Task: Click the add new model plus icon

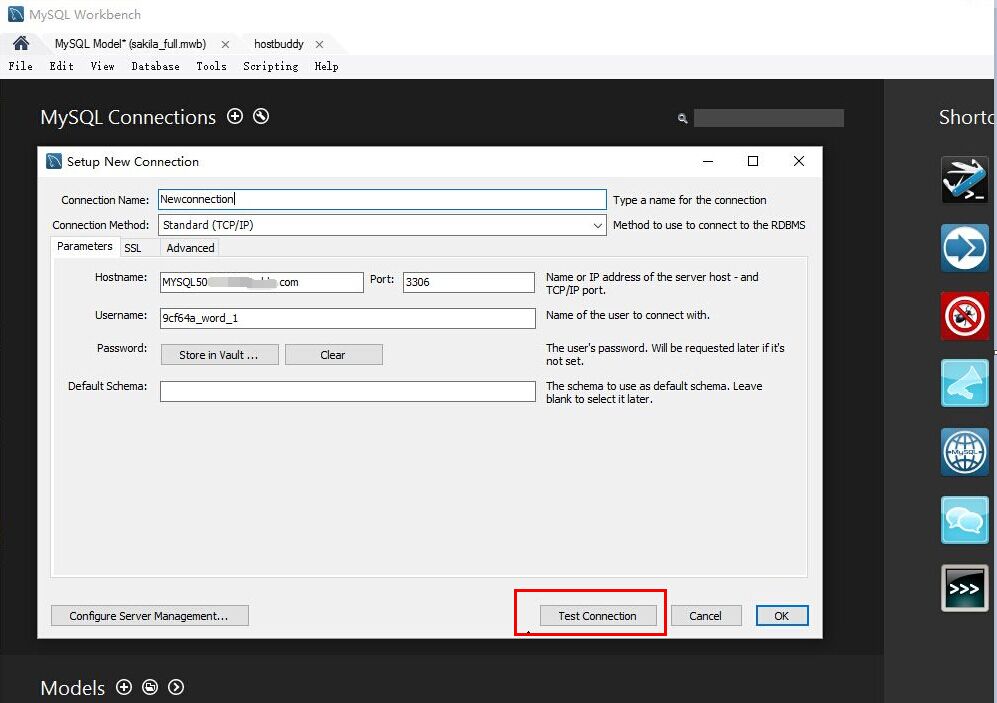Action: [x=124, y=688]
